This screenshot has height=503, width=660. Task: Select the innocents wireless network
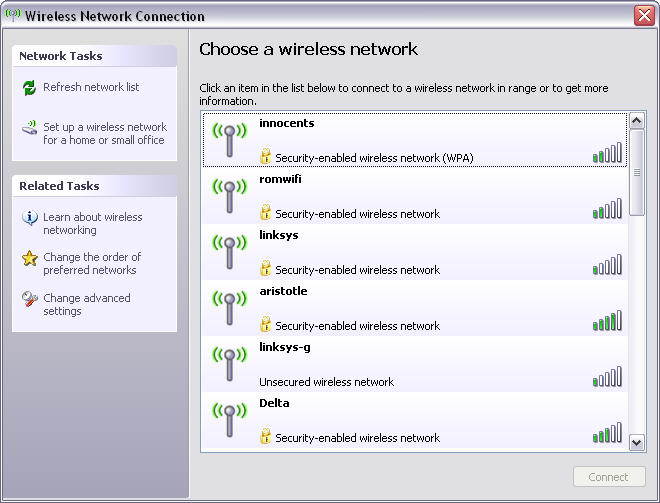(286, 124)
